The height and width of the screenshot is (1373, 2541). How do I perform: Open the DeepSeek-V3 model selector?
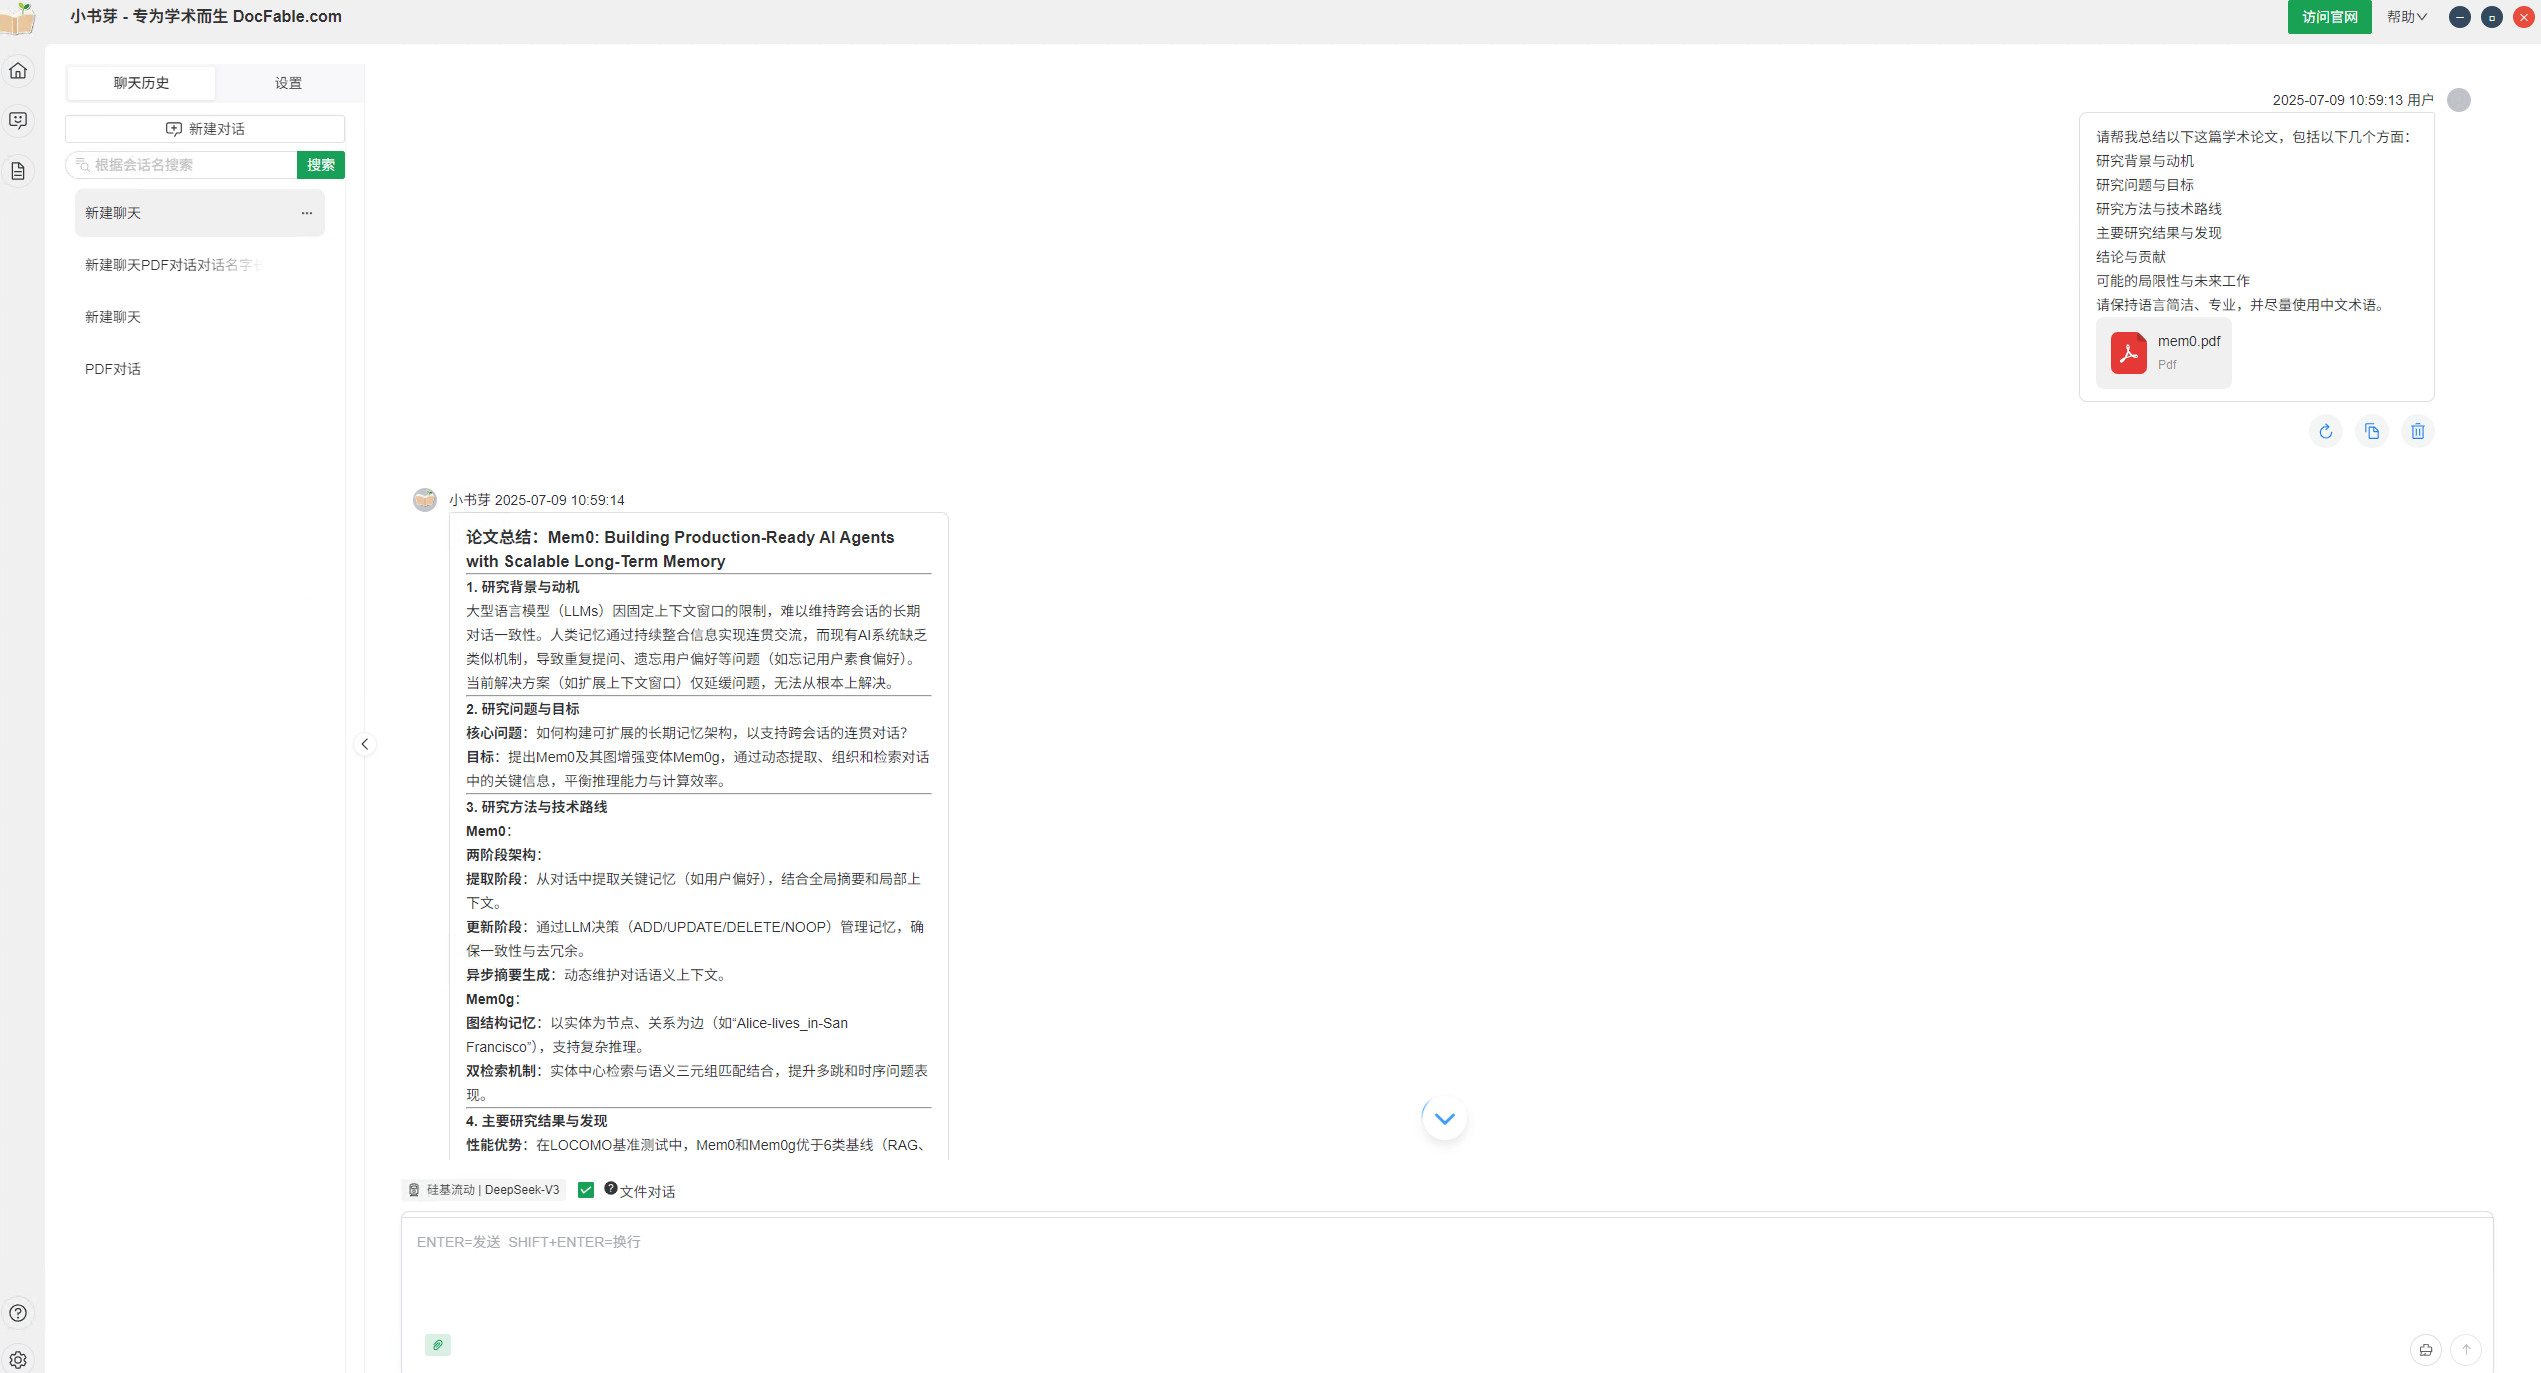click(x=484, y=1190)
